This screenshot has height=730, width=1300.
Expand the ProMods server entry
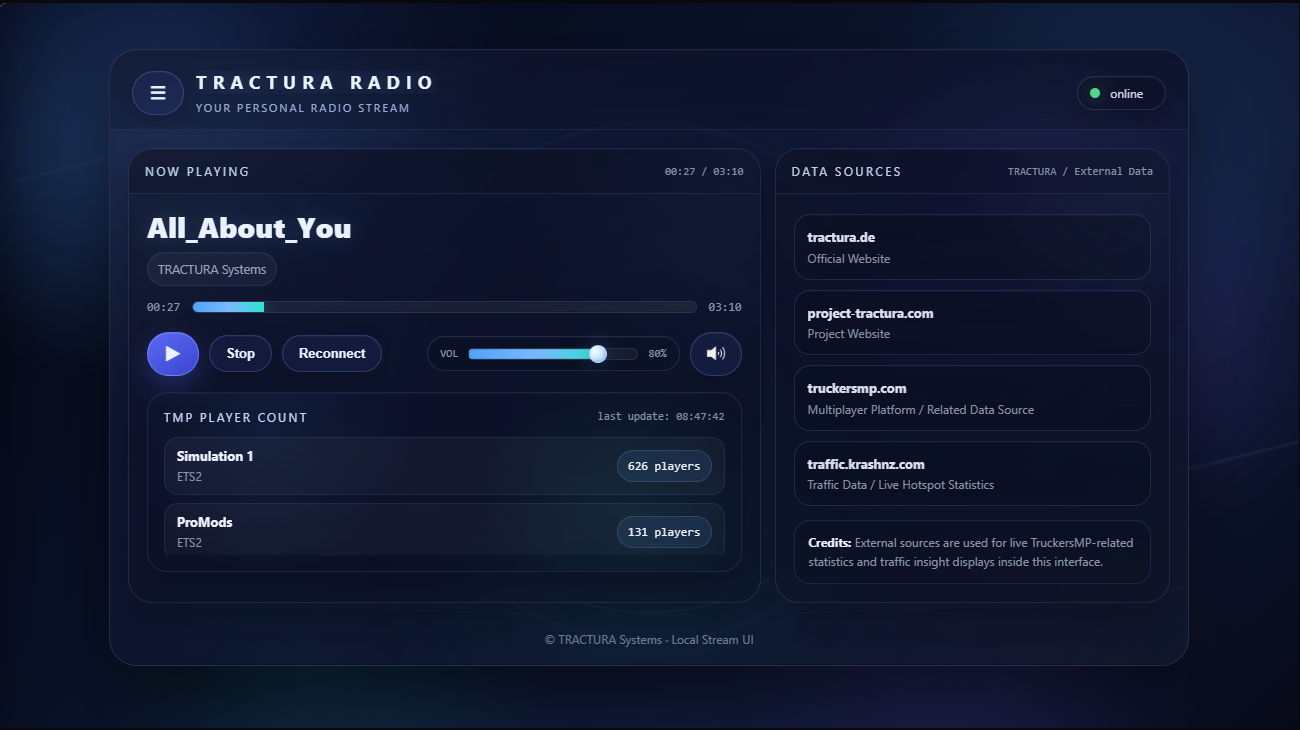(x=444, y=531)
